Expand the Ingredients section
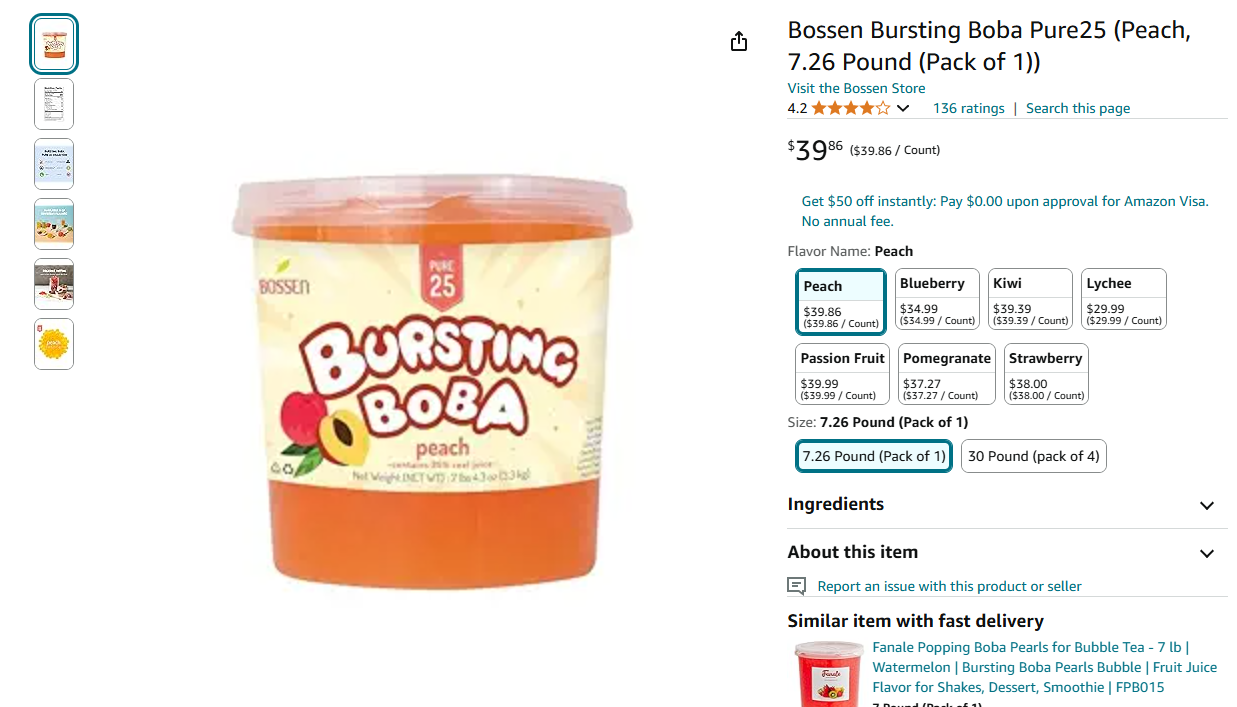 tap(1007, 505)
